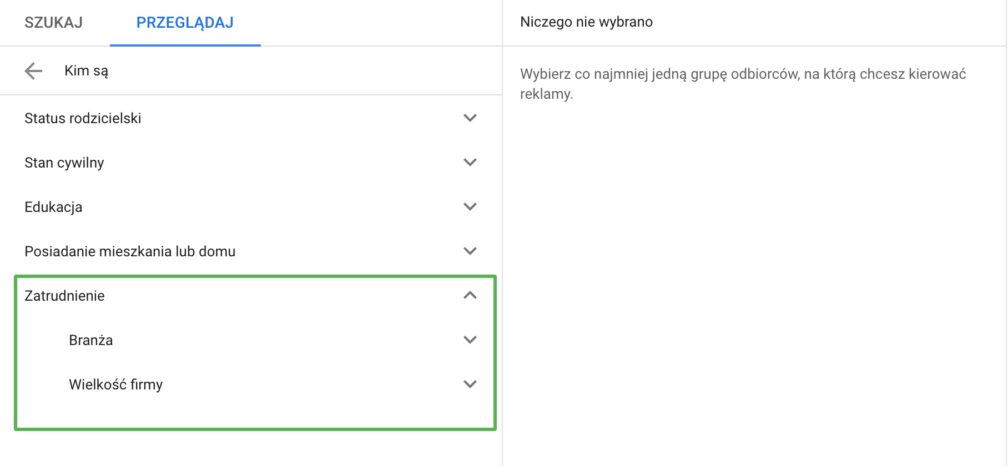The width and height of the screenshot is (1008, 466).
Task: Select the PRZEGLĄDAJ tab
Action: (185, 23)
